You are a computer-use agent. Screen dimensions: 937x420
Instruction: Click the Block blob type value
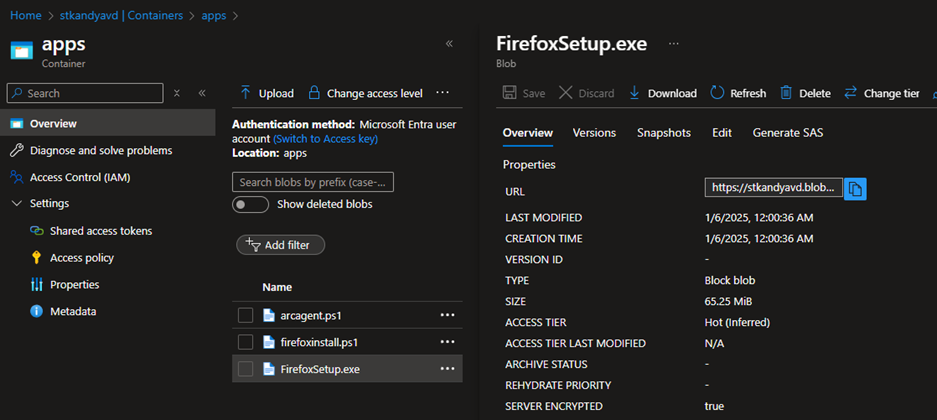(x=730, y=280)
